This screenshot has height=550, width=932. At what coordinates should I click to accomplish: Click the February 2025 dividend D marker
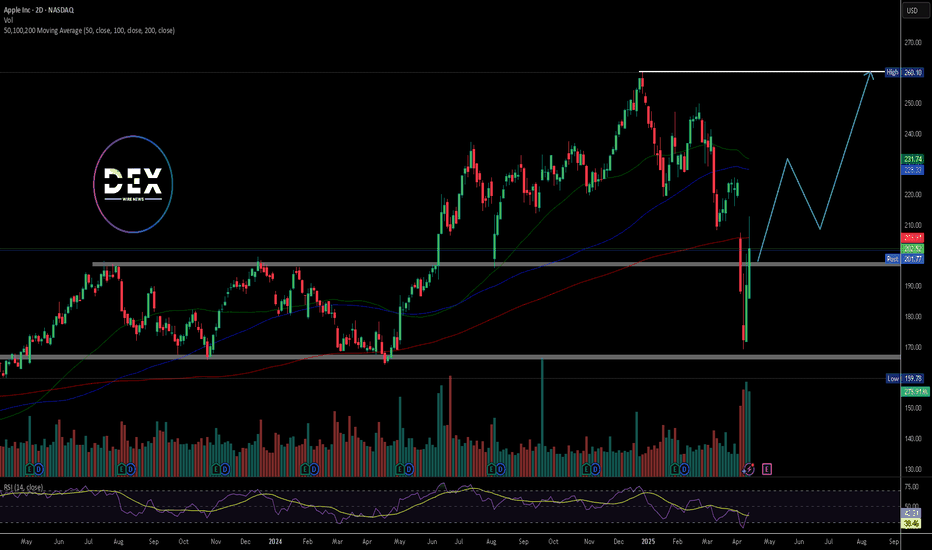point(684,469)
